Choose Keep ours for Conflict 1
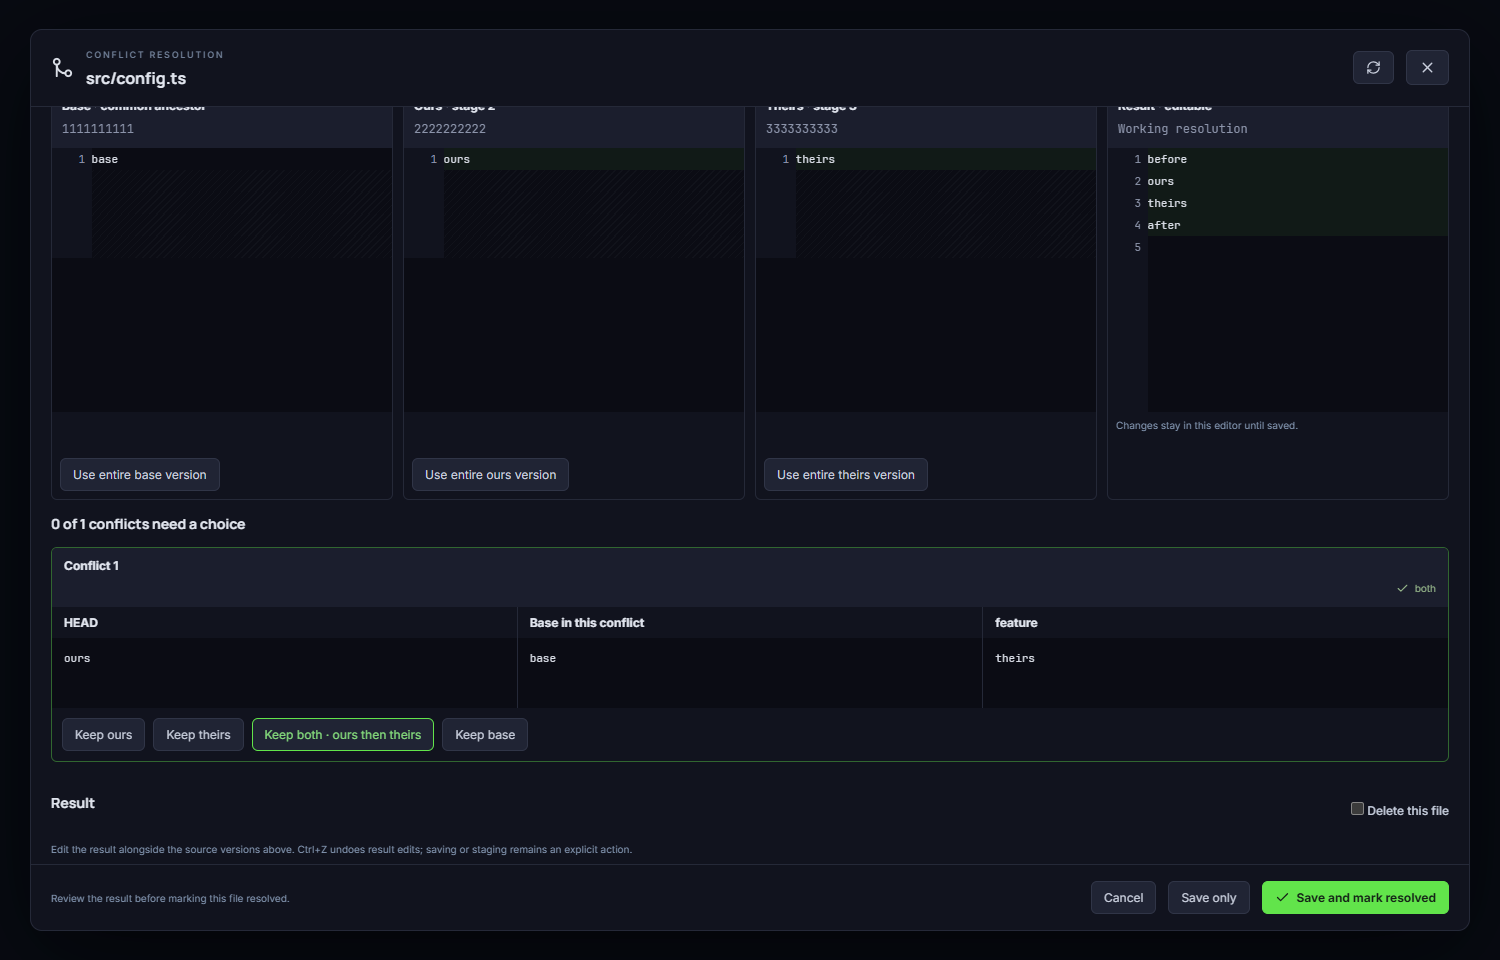Screen dimensions: 1500x960 point(103,735)
